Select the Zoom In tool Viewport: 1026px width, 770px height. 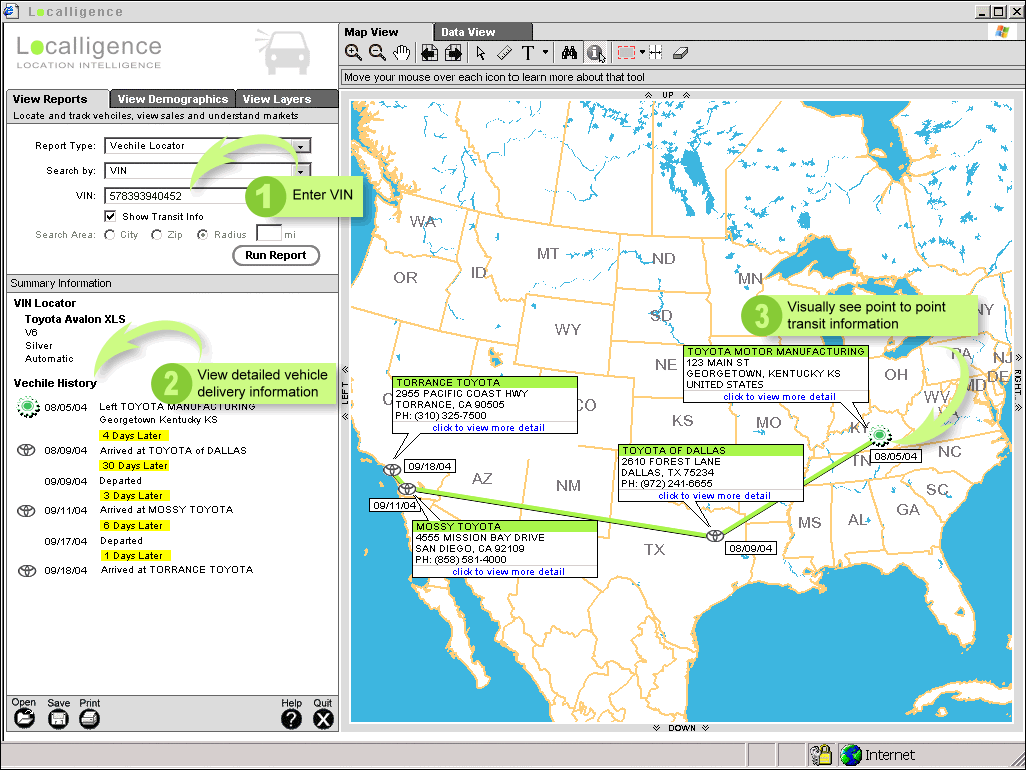click(353, 53)
